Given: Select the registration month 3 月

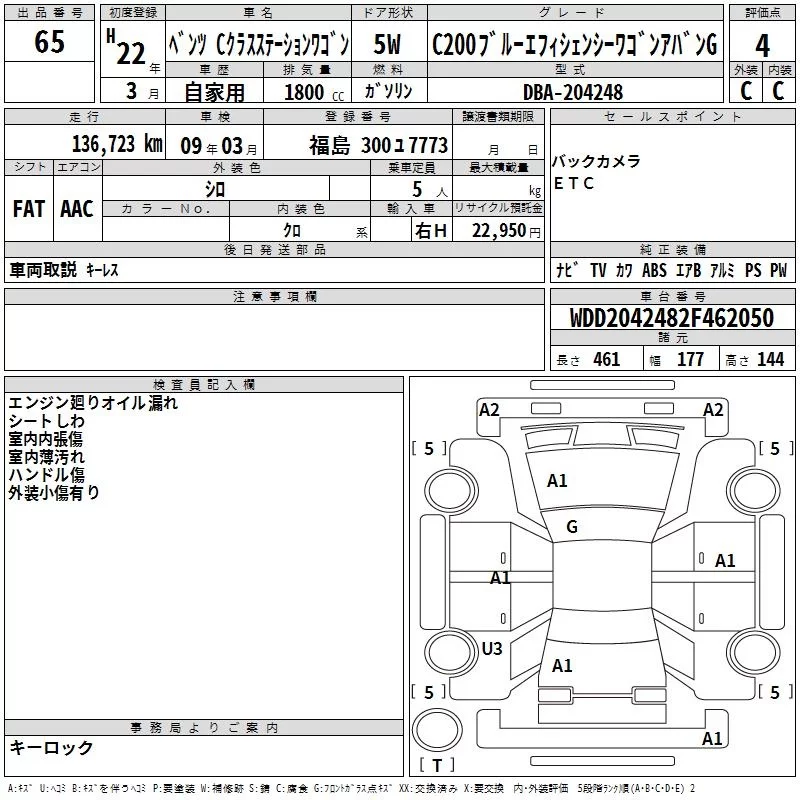Looking at the screenshot, I should (142, 91).
